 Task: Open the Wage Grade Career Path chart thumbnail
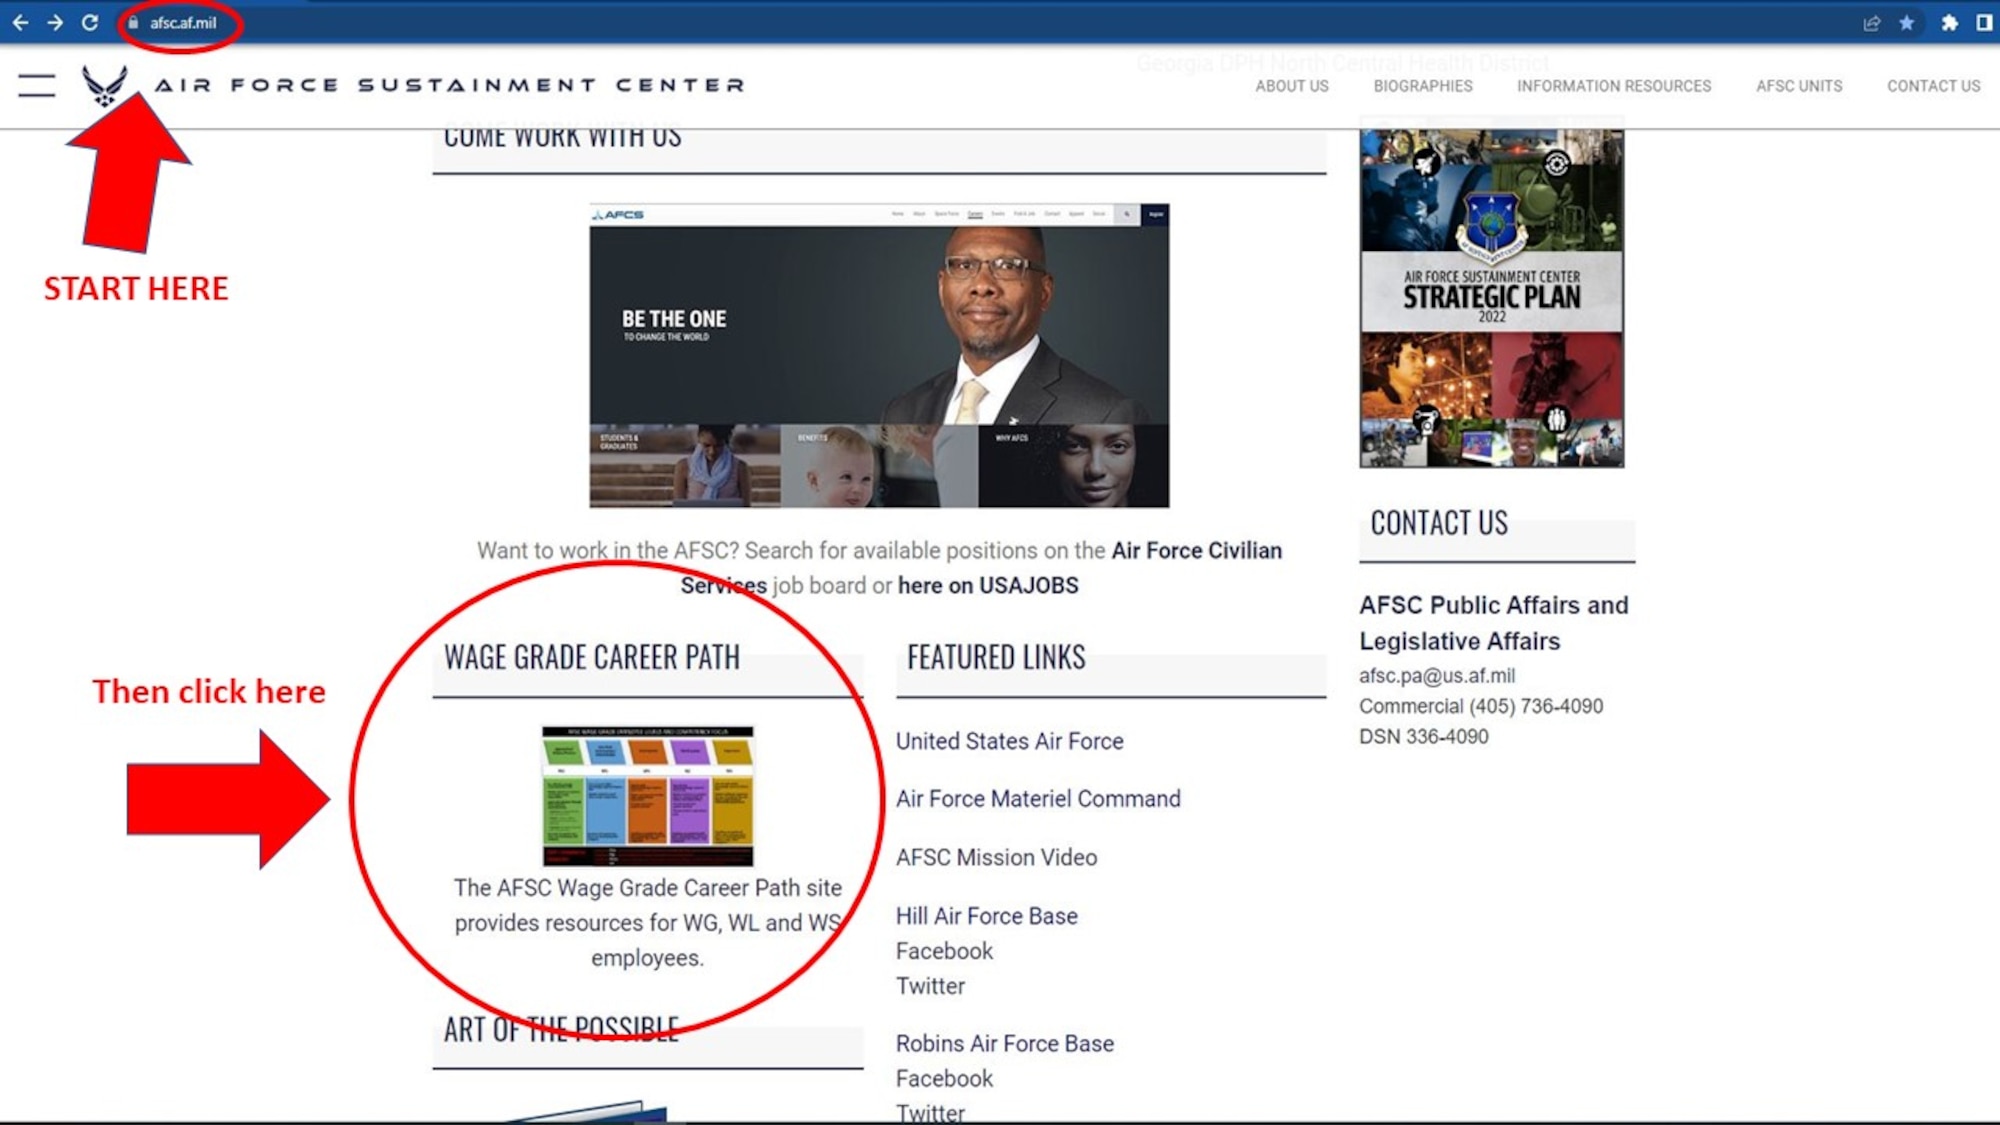648,796
